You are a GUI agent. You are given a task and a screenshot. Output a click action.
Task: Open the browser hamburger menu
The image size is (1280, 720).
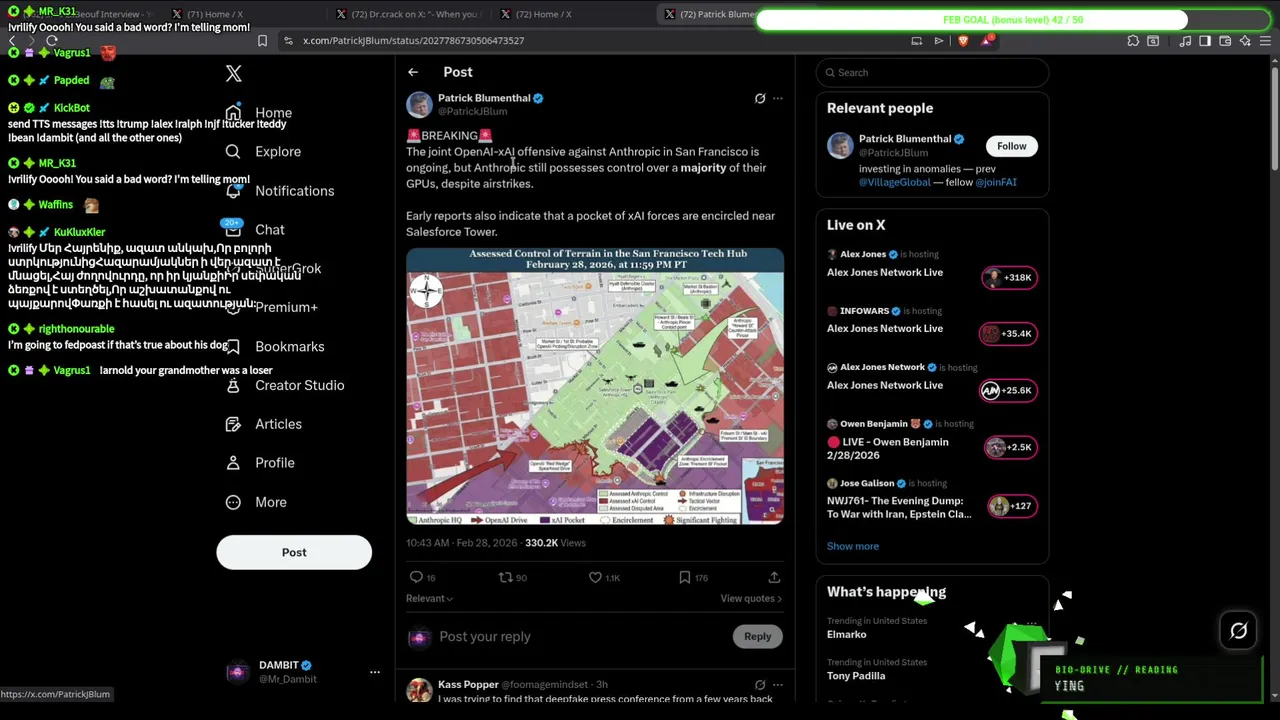coord(1265,41)
